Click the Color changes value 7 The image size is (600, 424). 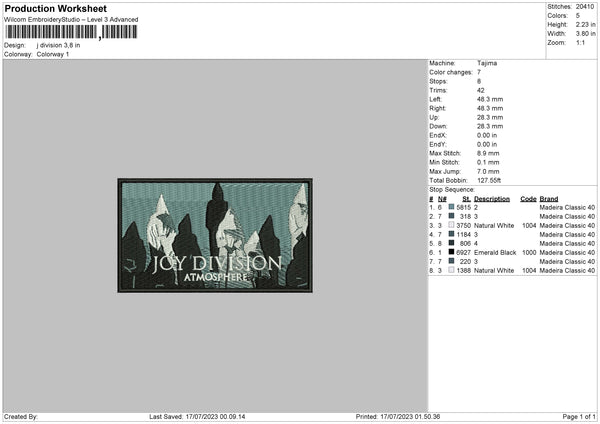479,72
